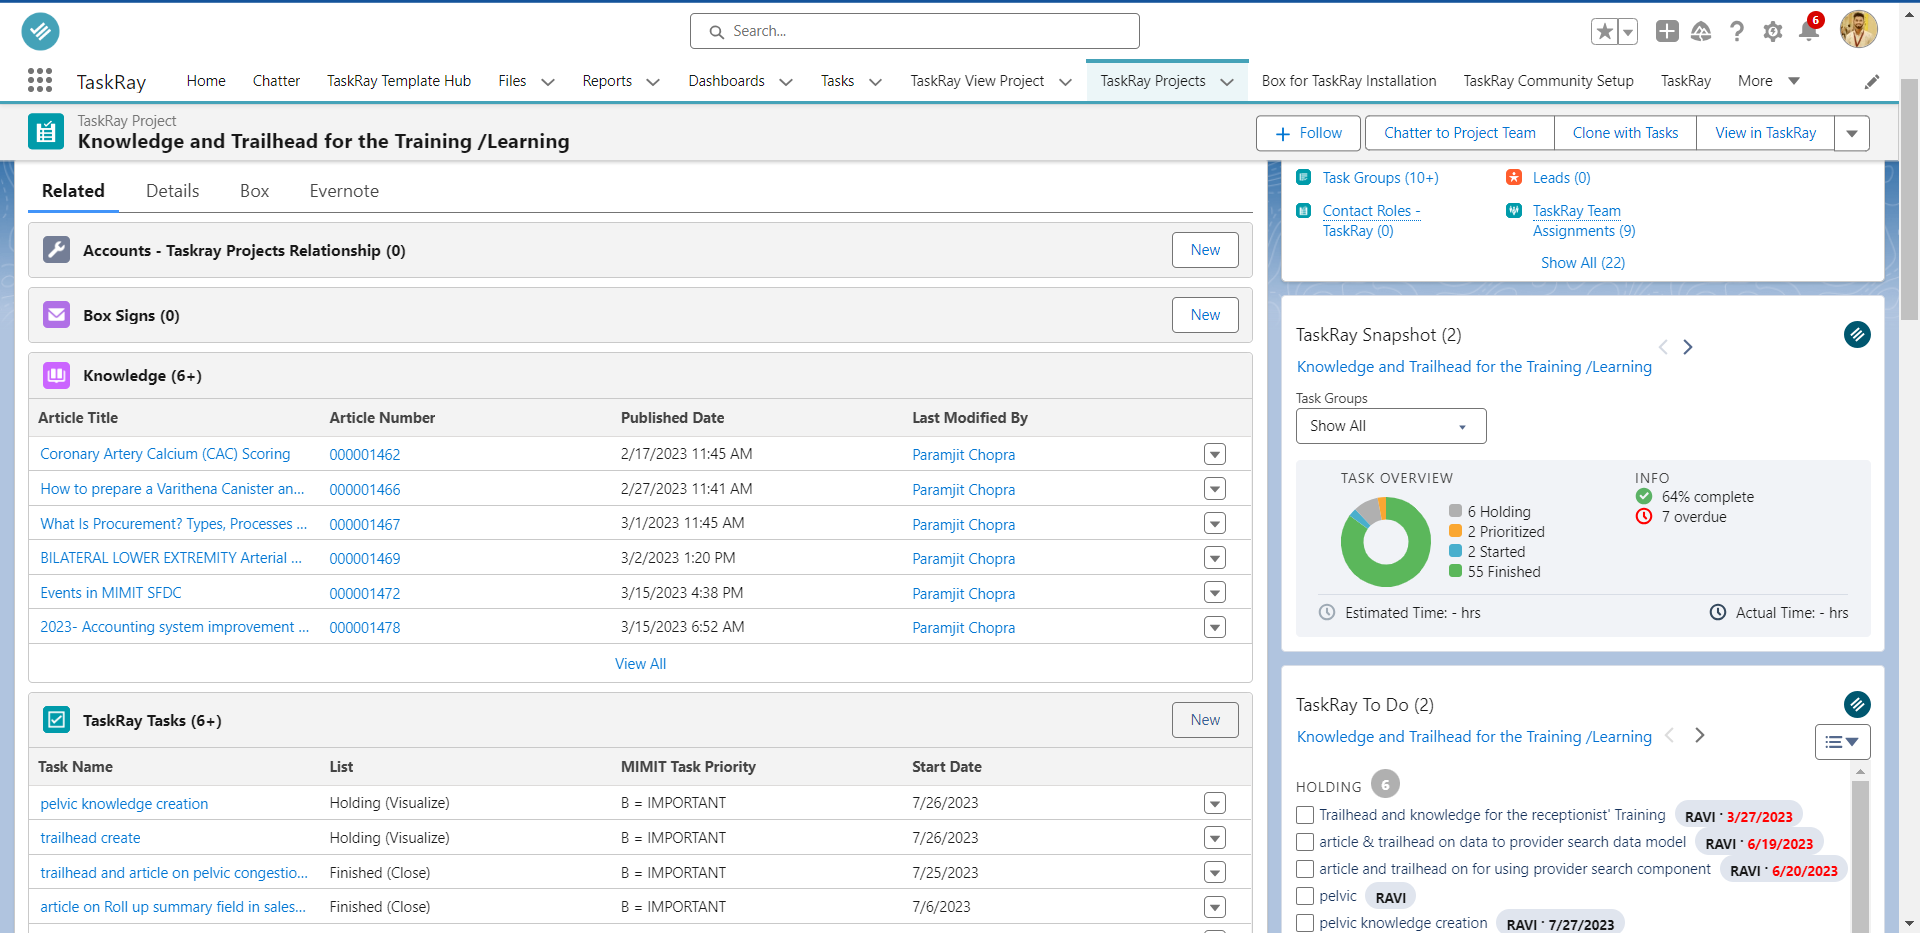This screenshot has height=933, width=1920.
Task: Open the Chatter navigation item
Action: pos(276,80)
